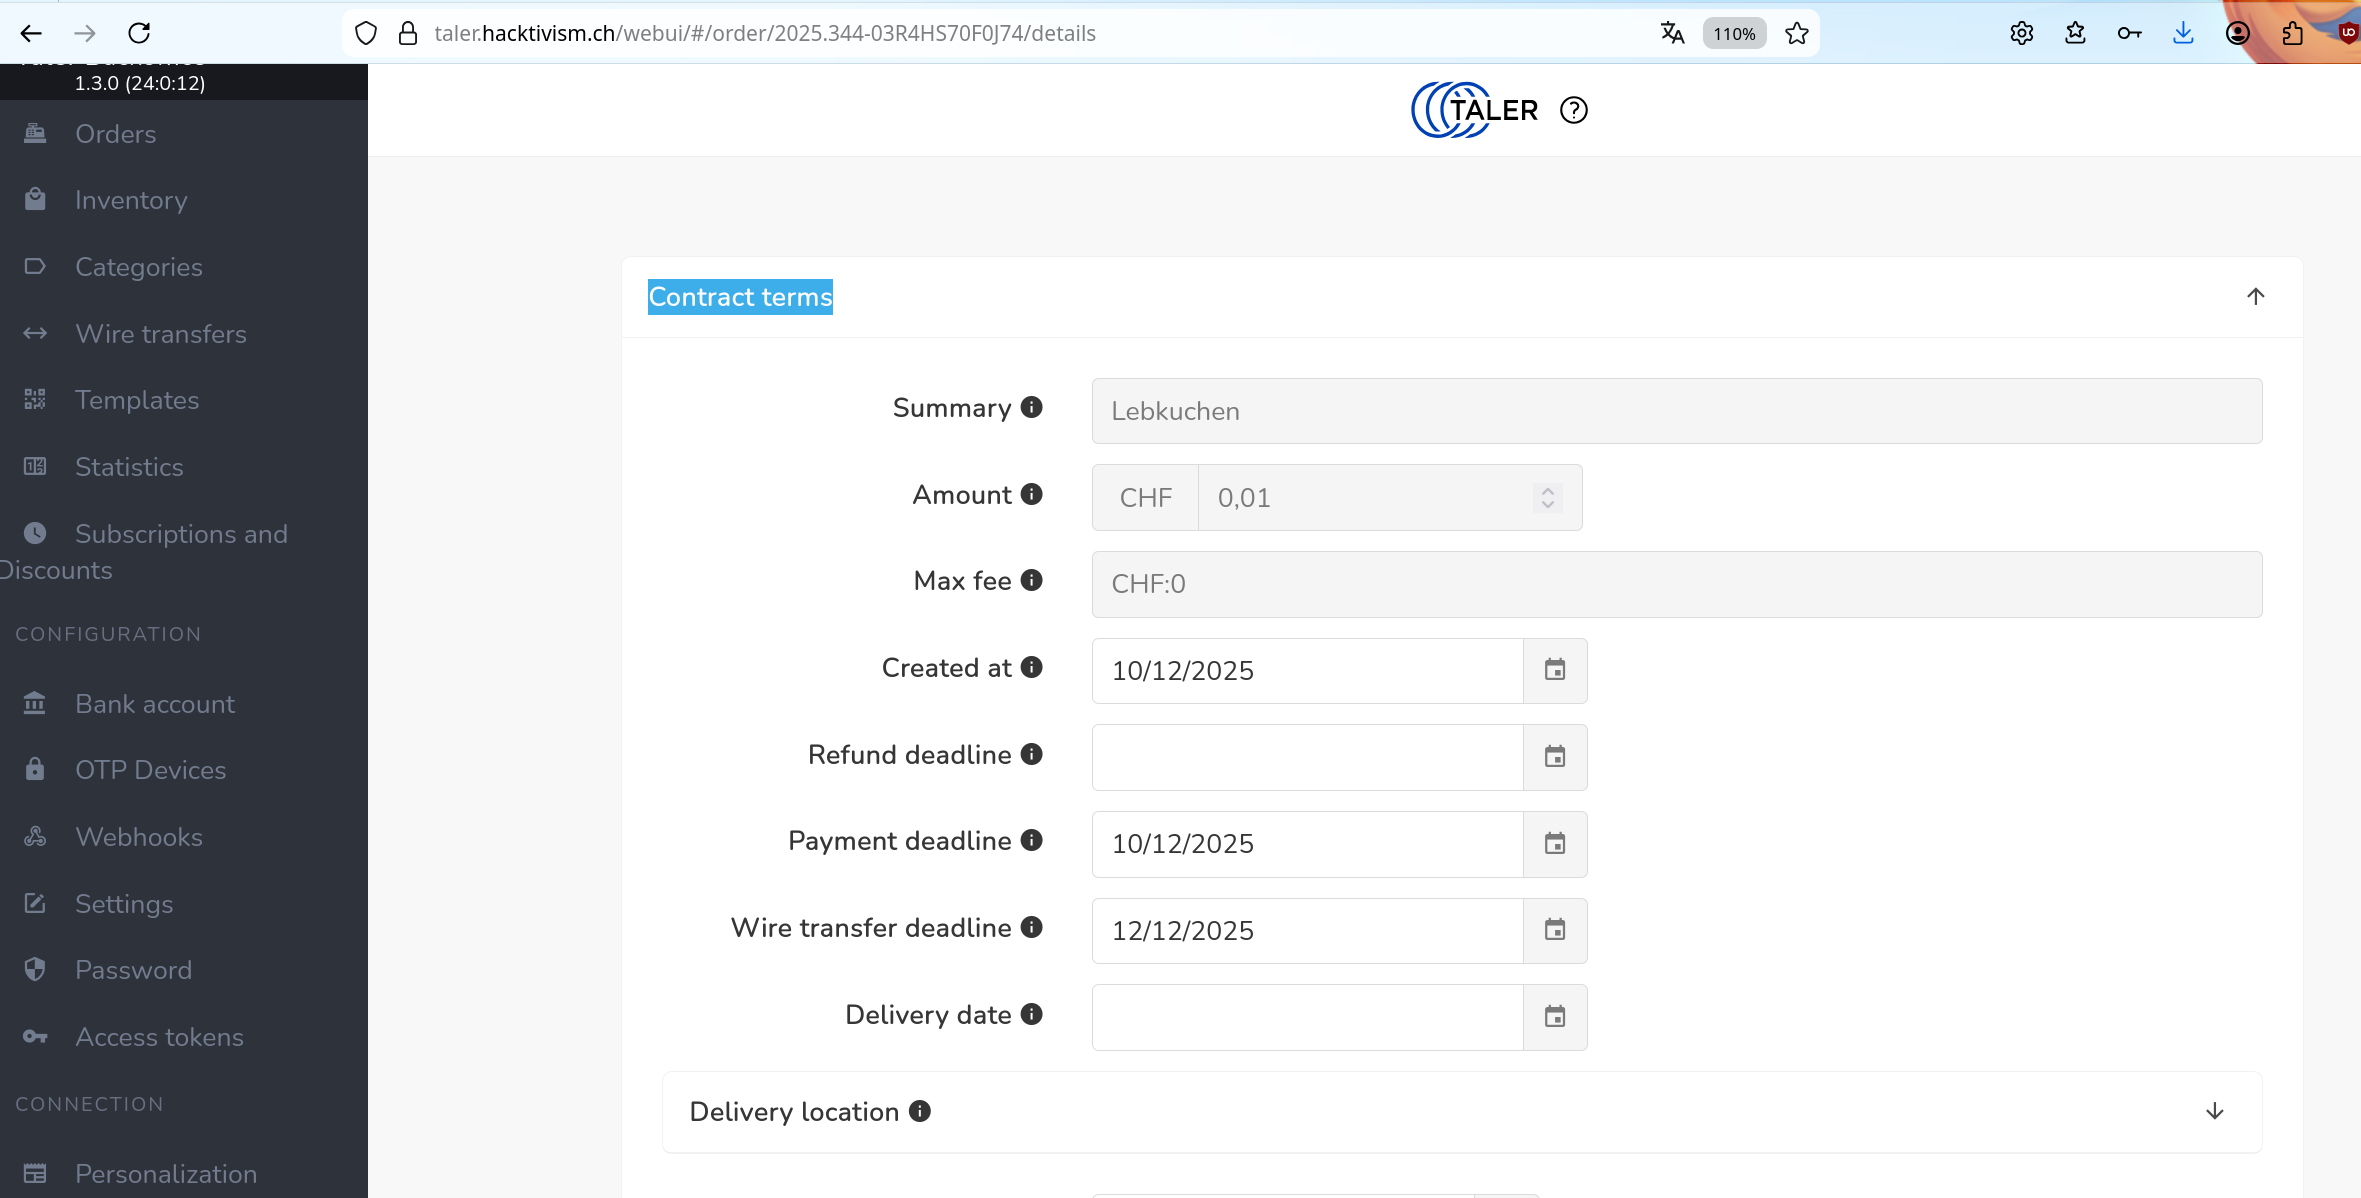The height and width of the screenshot is (1198, 2361).
Task: Expand the Delivery location section
Action: pos(2214,1111)
